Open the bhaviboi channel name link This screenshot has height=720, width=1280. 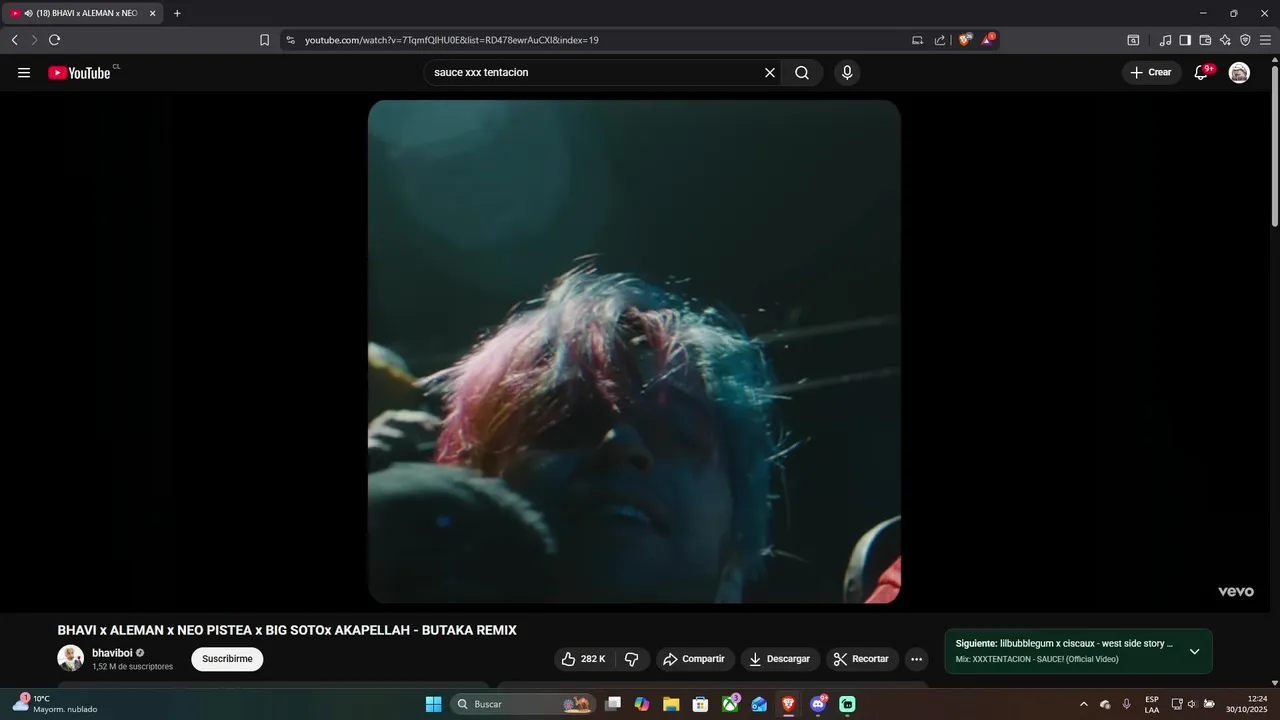(112, 653)
